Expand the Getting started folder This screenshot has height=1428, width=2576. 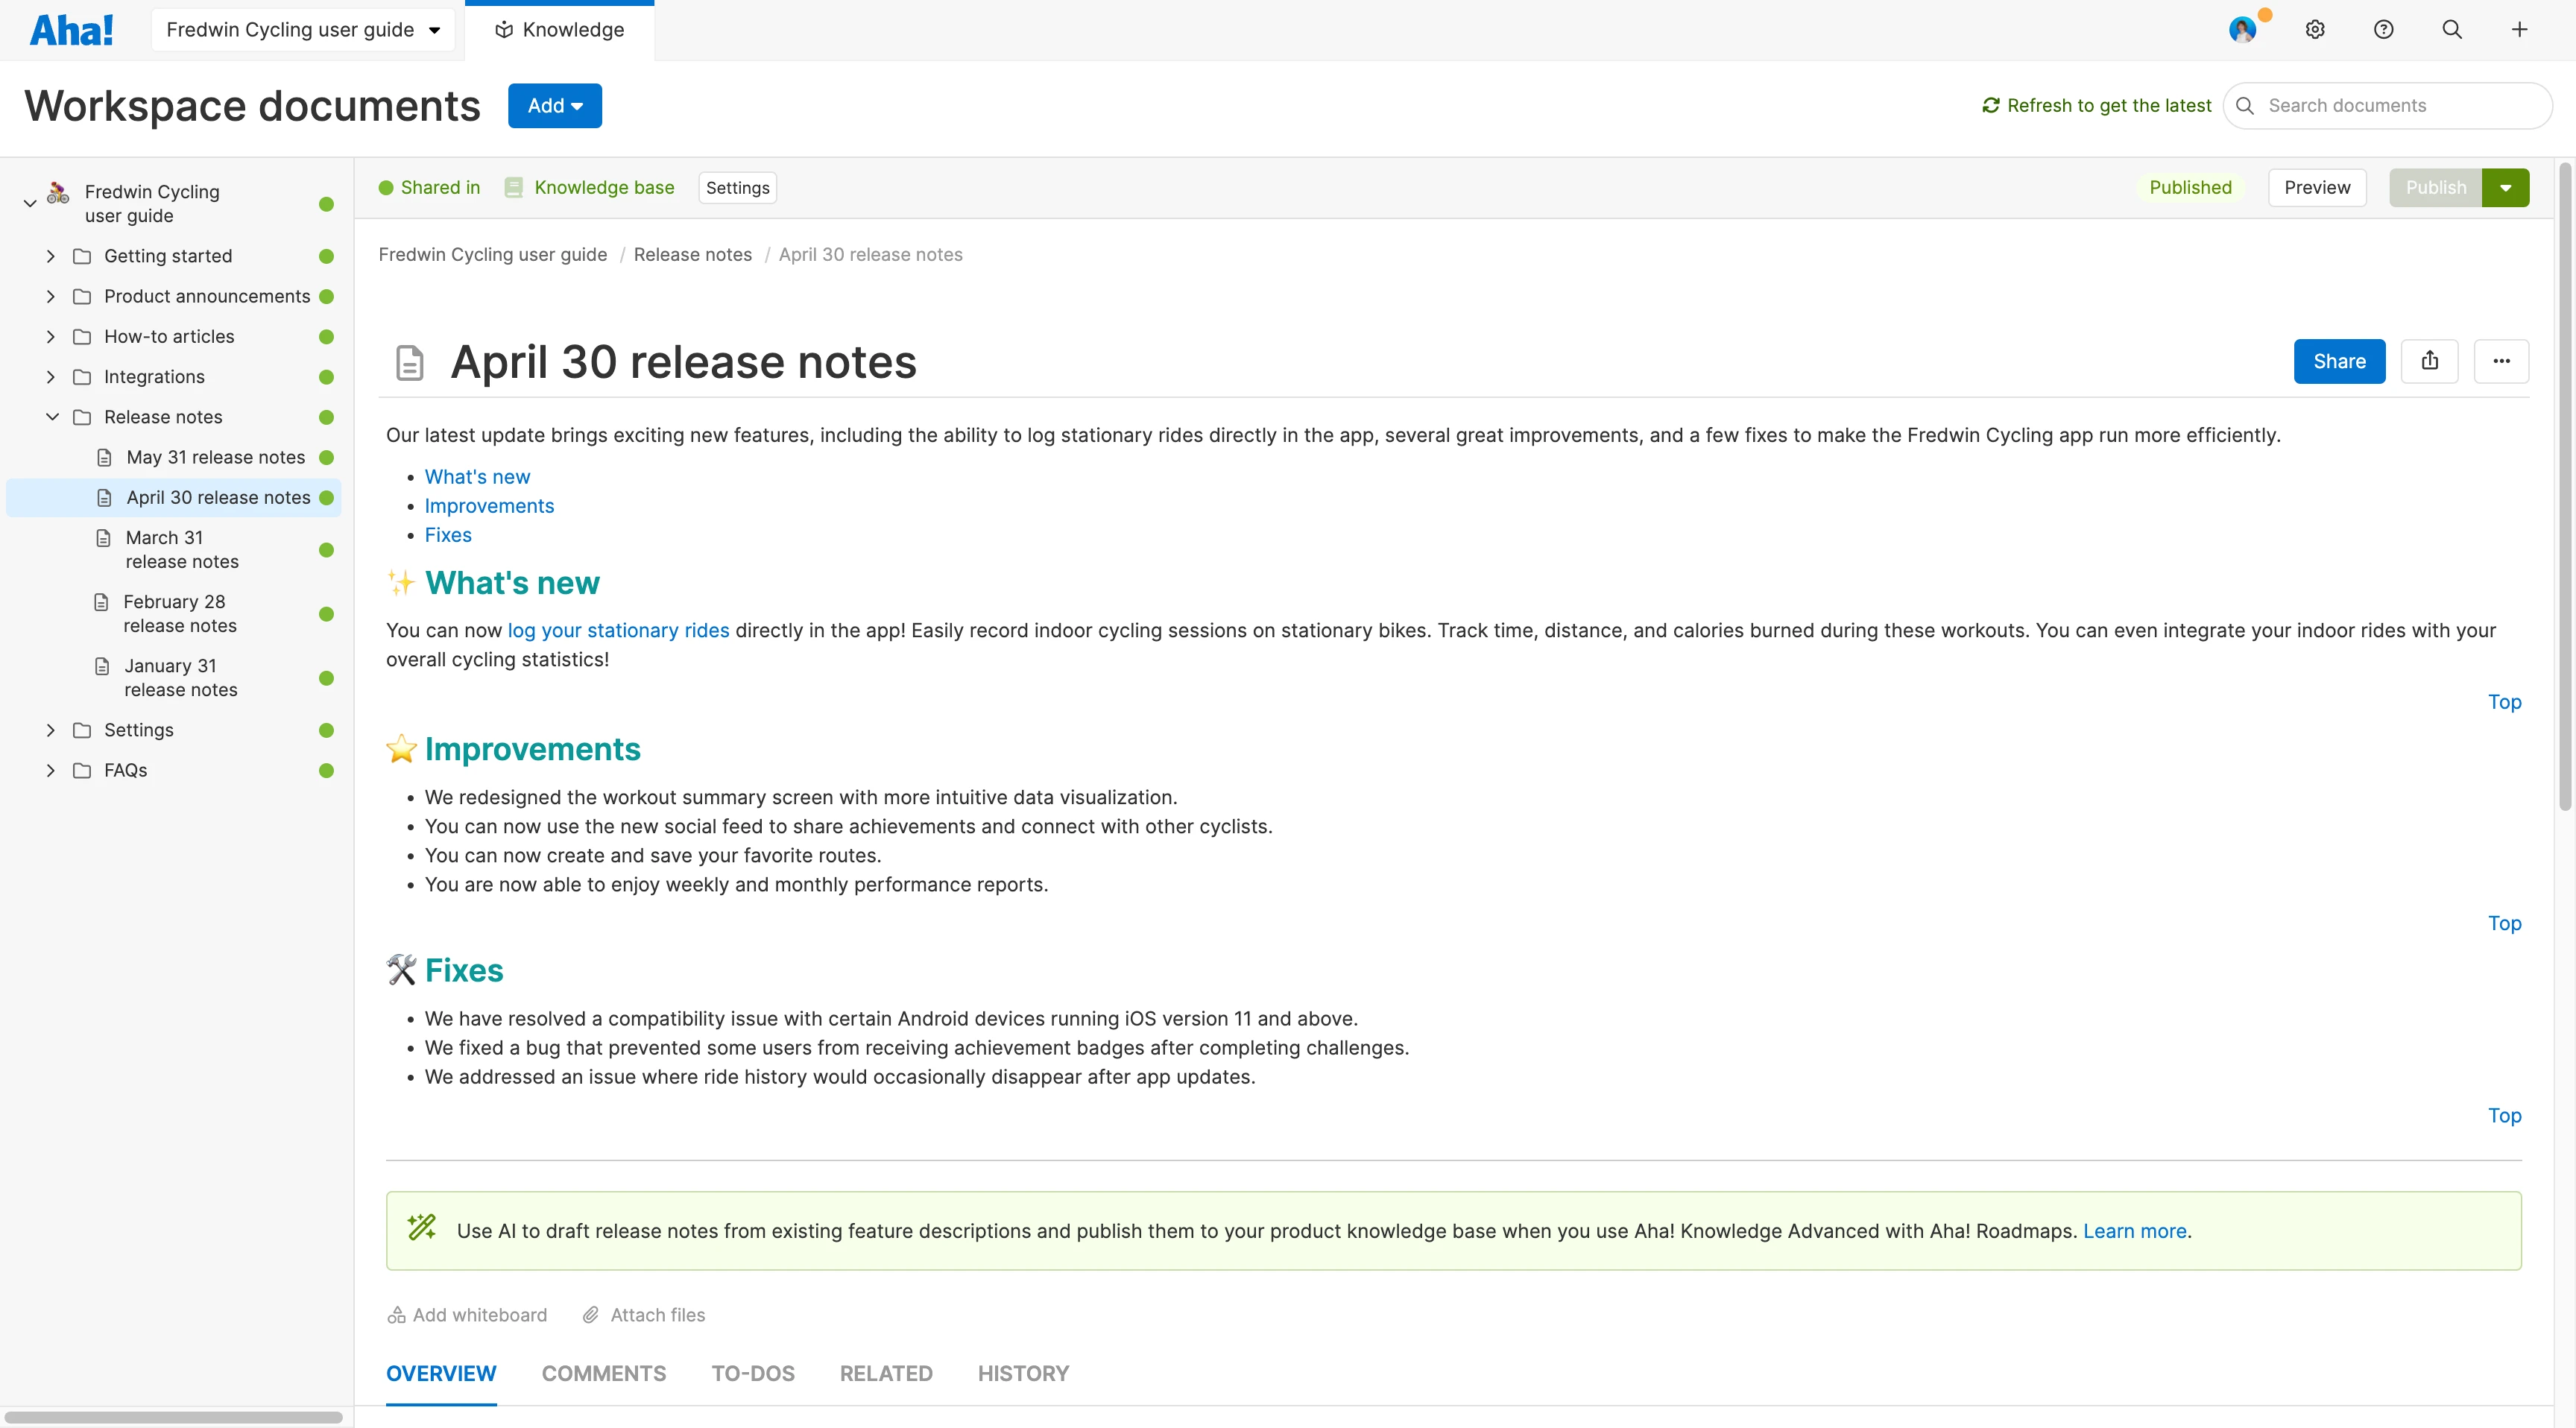click(51, 256)
